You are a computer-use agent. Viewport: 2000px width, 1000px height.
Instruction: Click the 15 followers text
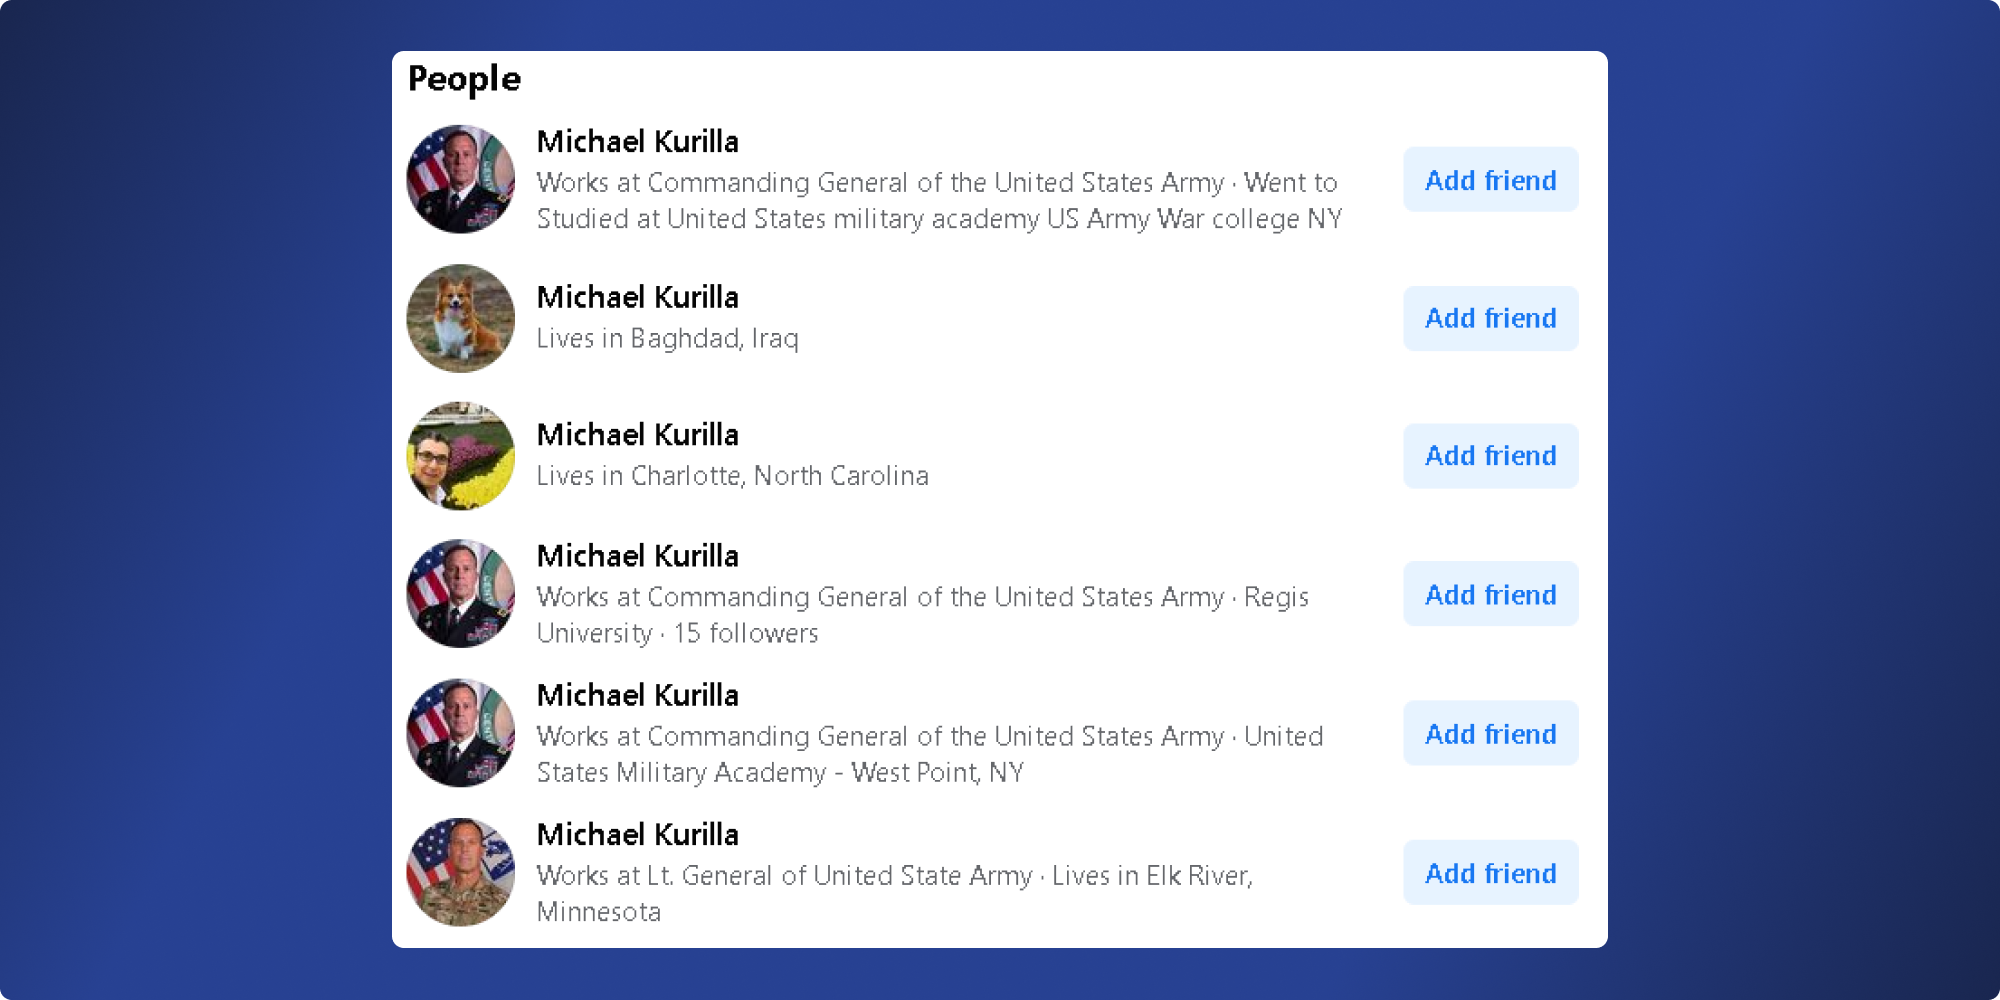pyautogui.click(x=746, y=632)
